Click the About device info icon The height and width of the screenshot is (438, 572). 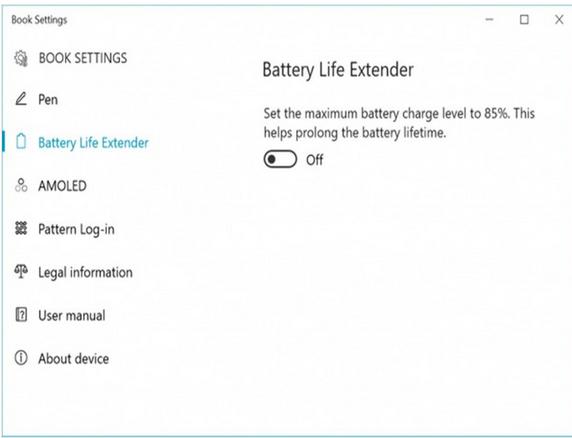(21, 358)
